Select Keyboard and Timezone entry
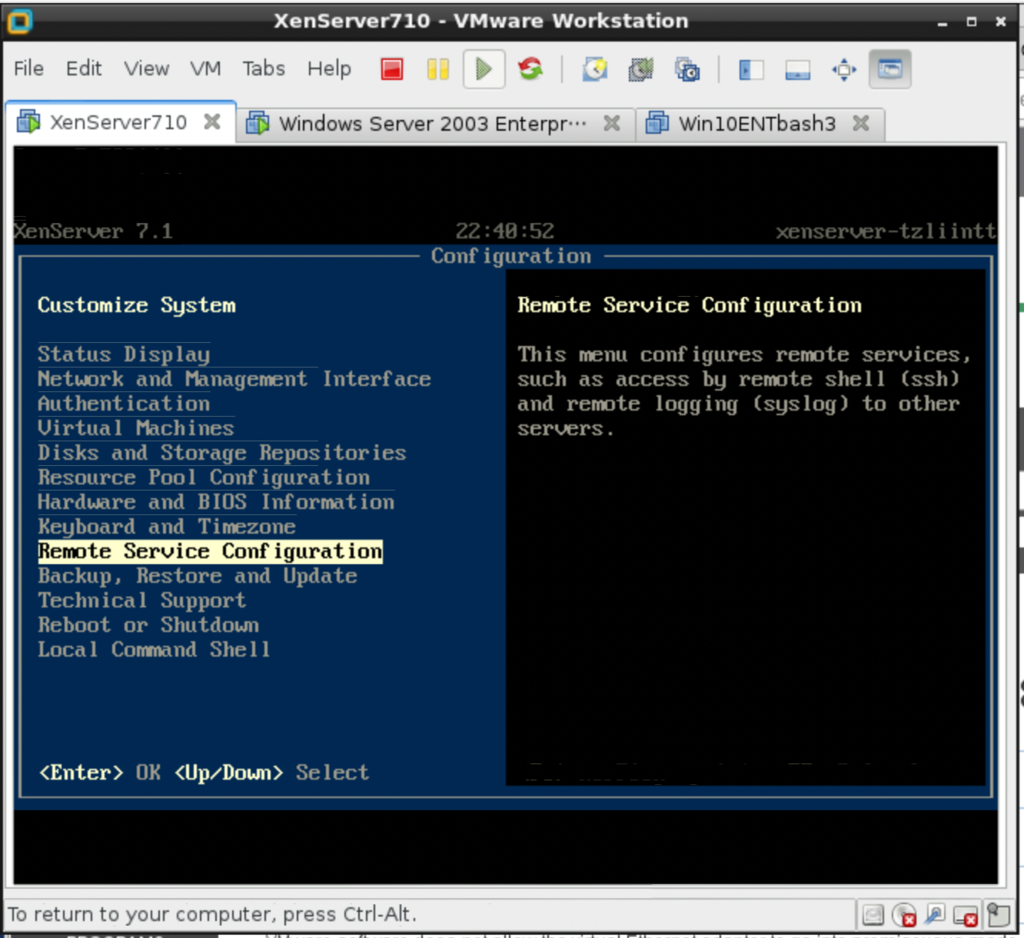This screenshot has width=1024, height=938. click(167, 526)
